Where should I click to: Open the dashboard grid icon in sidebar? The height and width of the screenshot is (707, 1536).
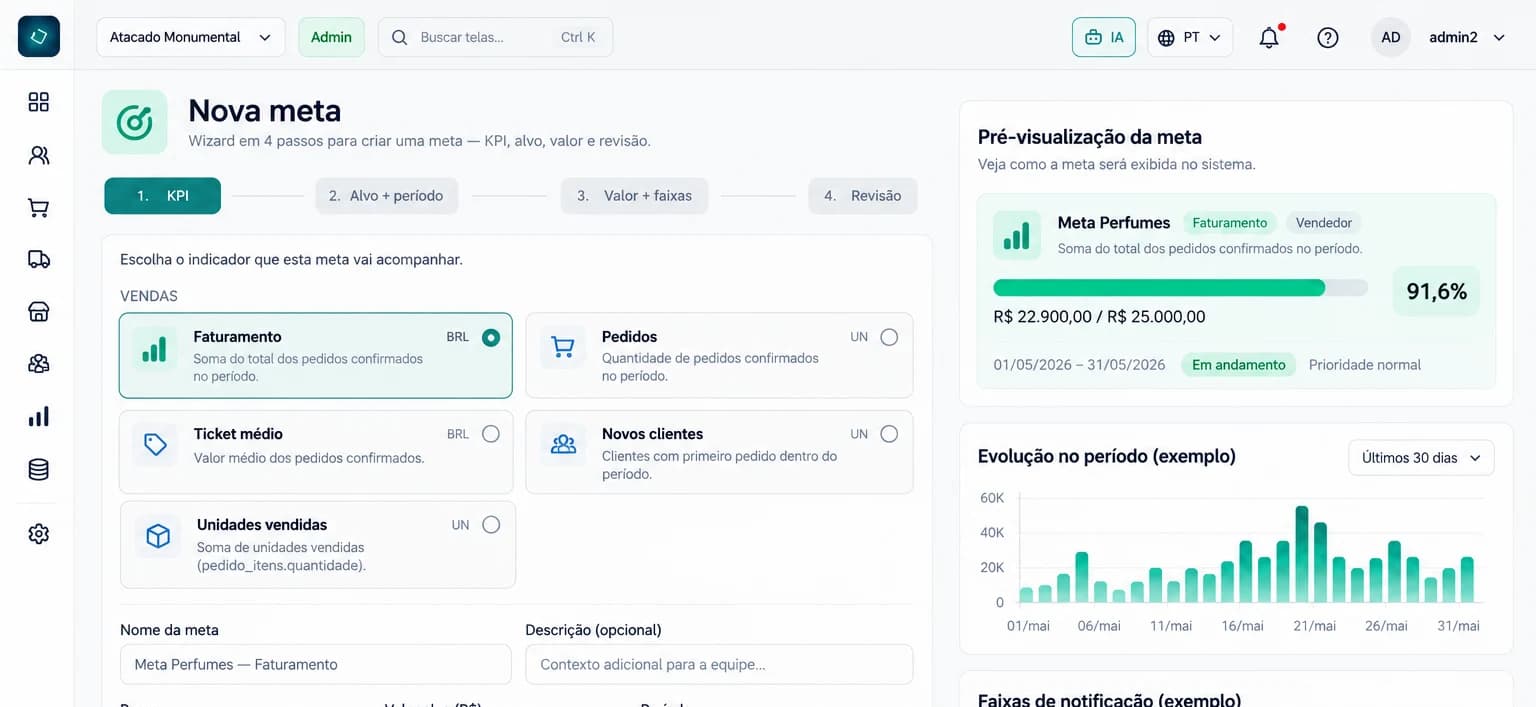pos(39,102)
